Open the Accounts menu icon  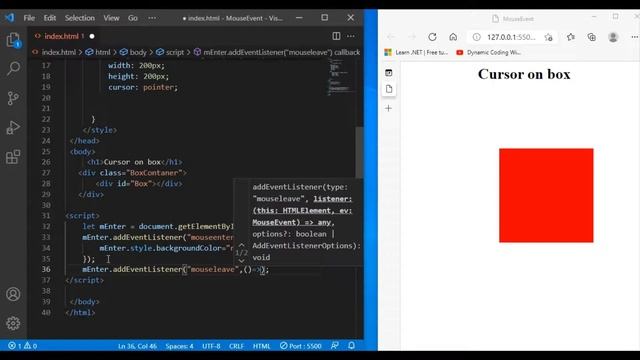tap(13, 294)
